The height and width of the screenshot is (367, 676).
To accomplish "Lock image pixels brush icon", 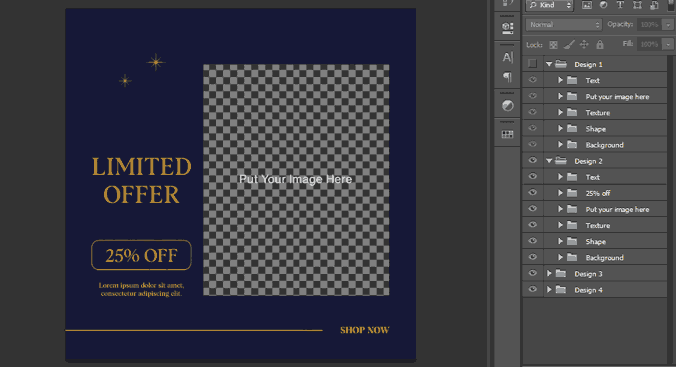I will 569,44.
